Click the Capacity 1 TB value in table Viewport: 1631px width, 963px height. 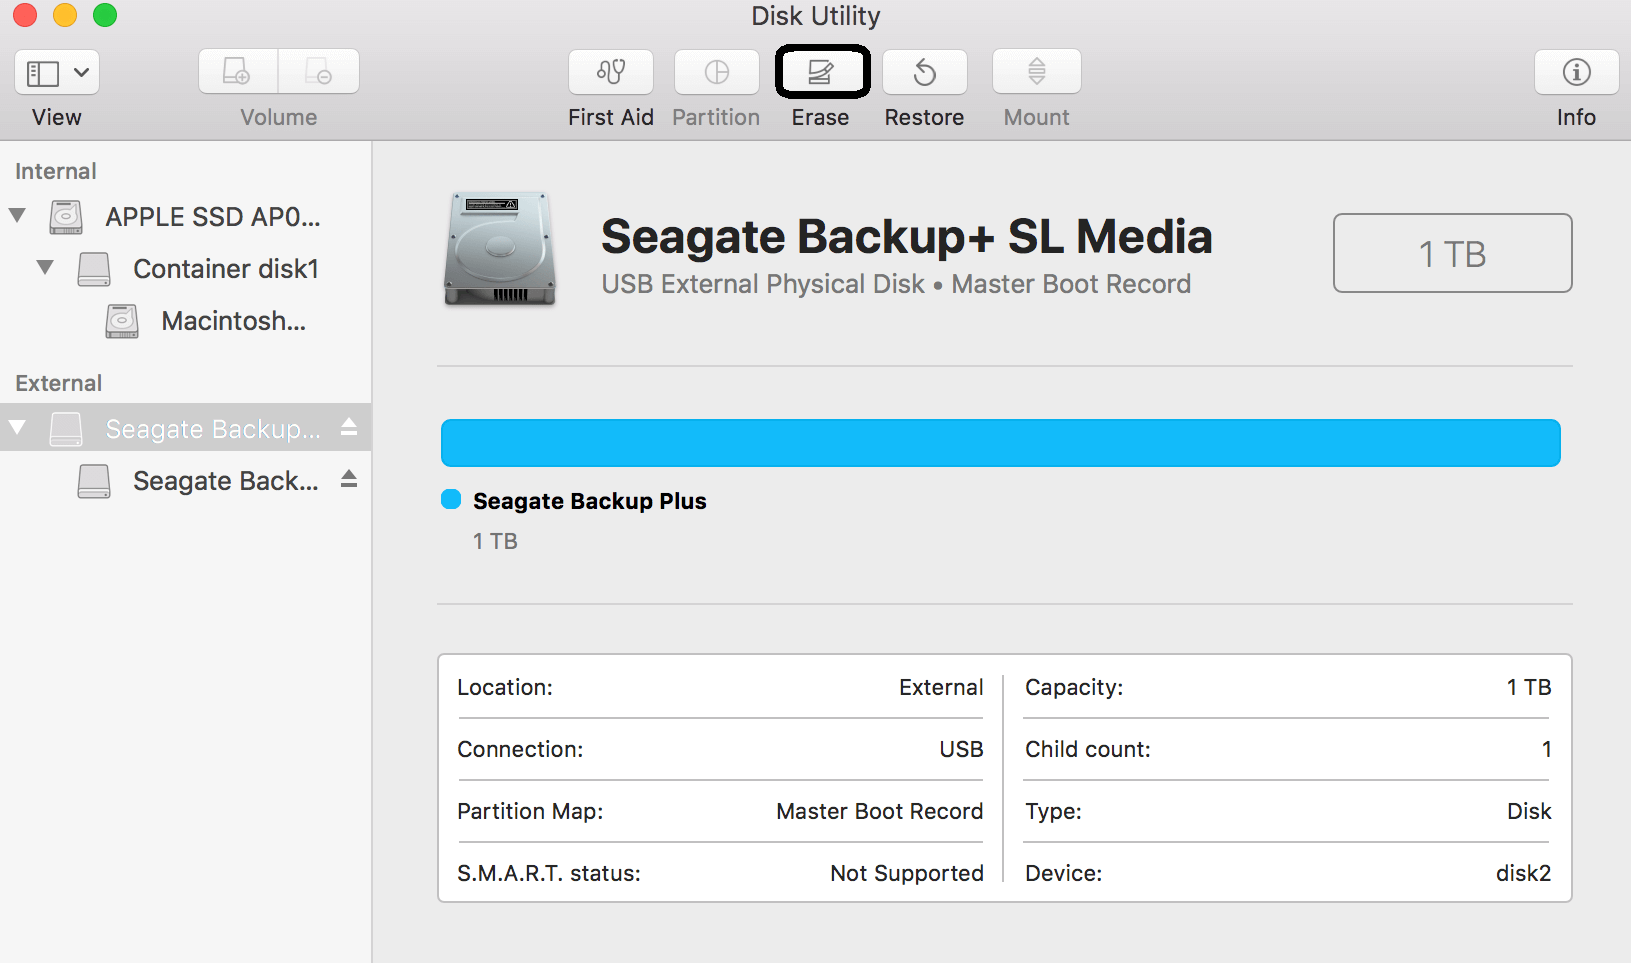tap(1530, 687)
